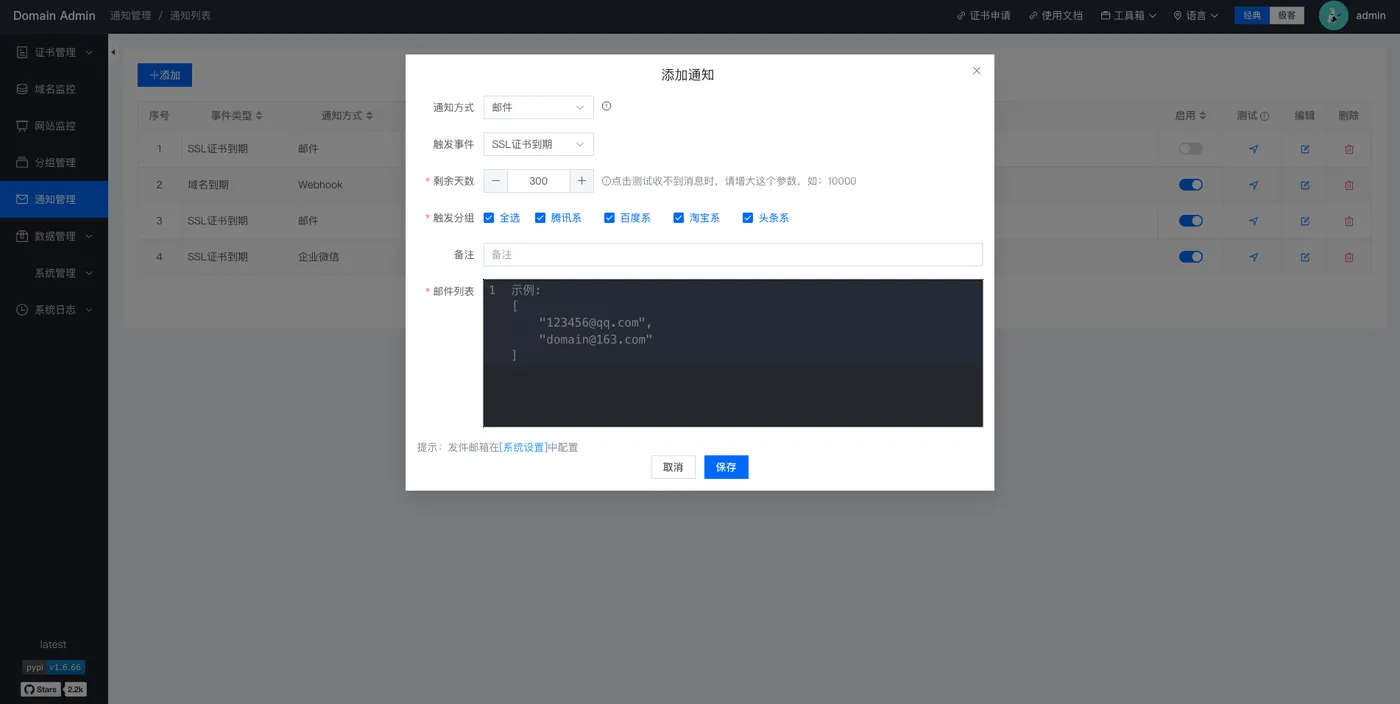Open 分组管理 in the sidebar
The image size is (1400, 704).
click(x=54, y=162)
